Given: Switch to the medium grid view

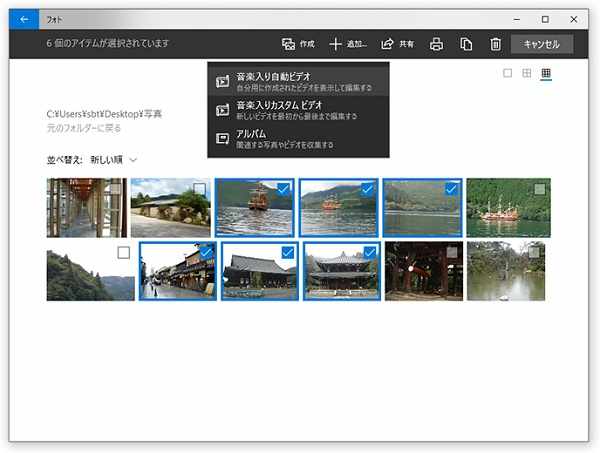Looking at the screenshot, I should pyautogui.click(x=526, y=73).
